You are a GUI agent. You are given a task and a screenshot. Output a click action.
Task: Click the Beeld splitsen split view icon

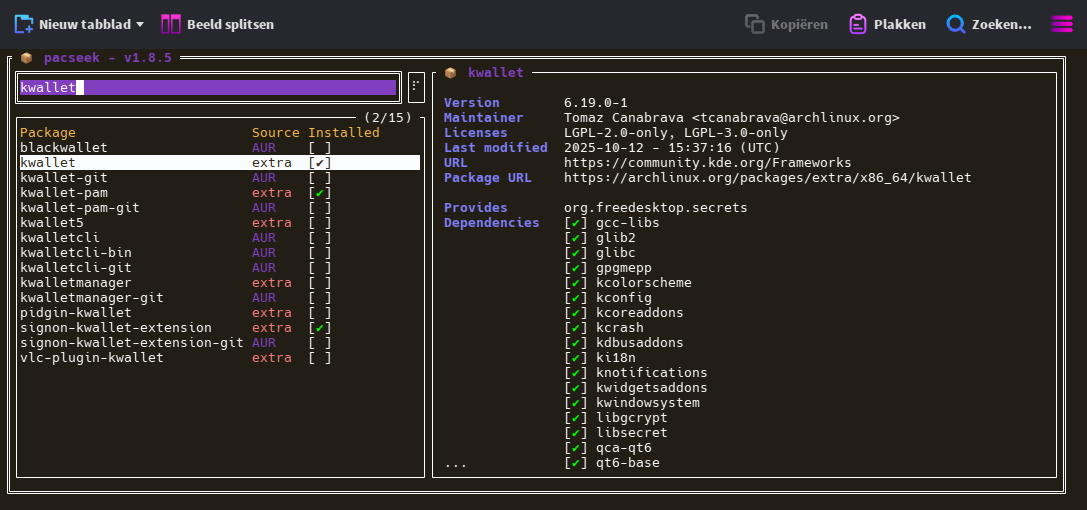coord(171,24)
